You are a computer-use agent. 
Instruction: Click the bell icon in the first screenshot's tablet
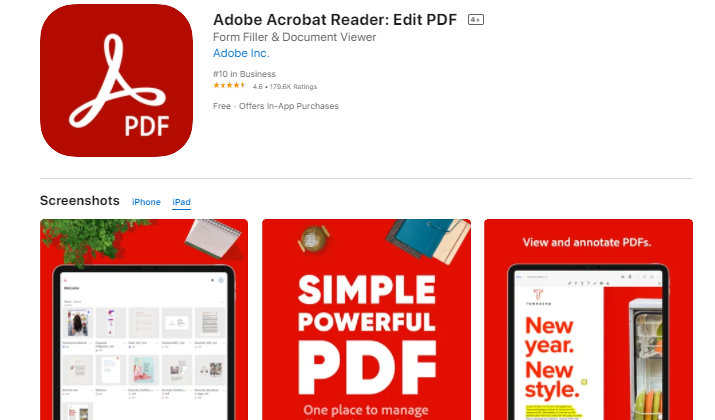tap(212, 280)
